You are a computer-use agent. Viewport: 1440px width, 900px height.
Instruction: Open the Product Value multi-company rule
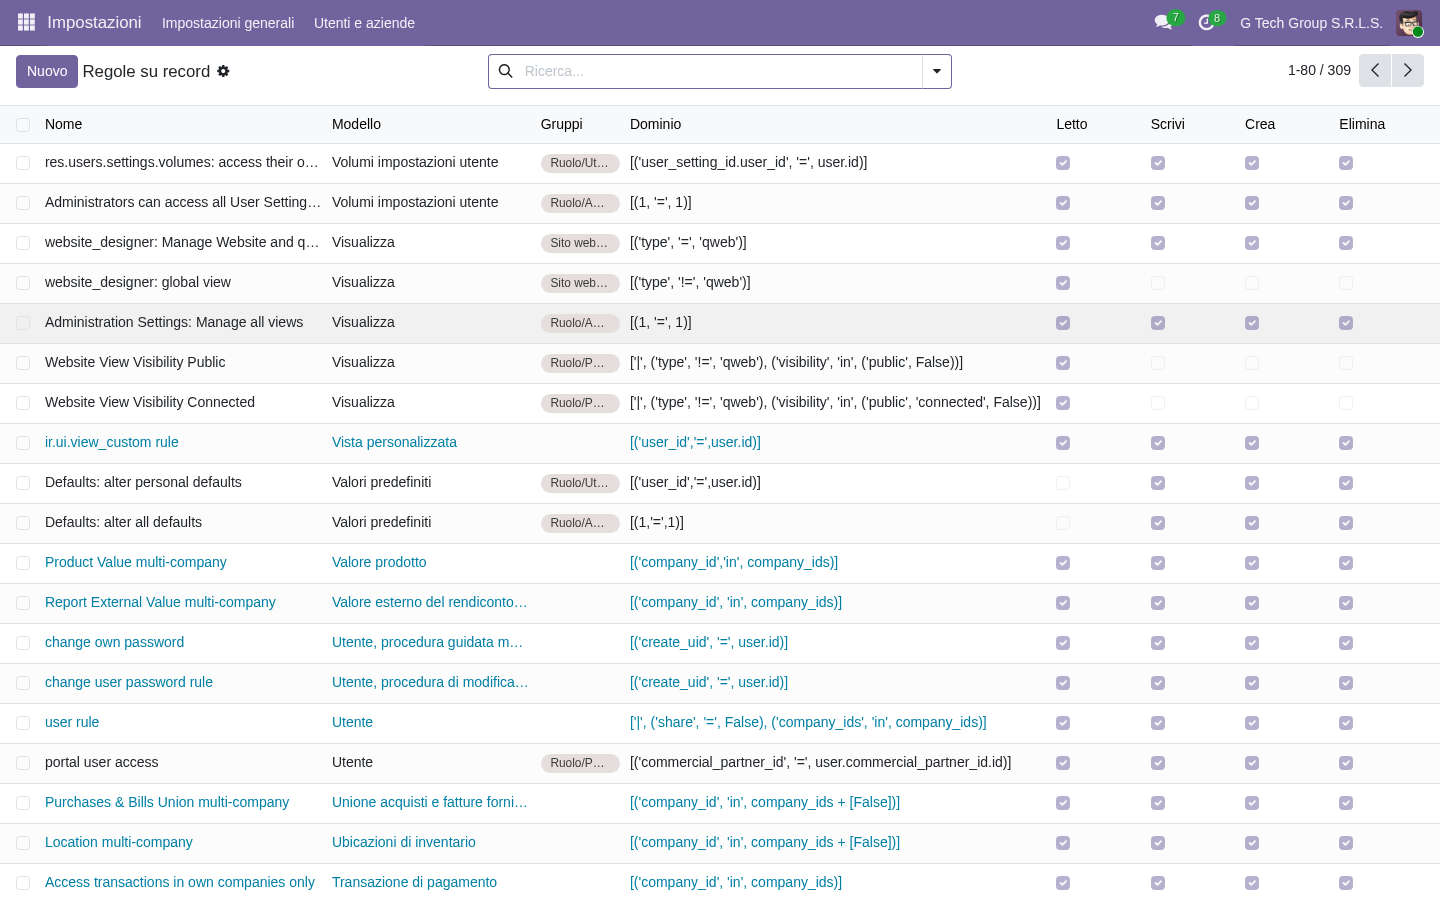click(x=135, y=562)
